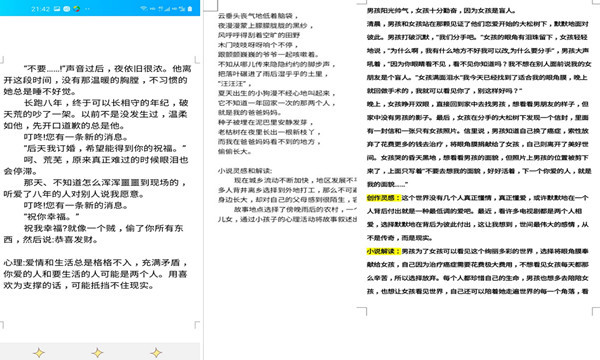Click the 小说灵感和解读 heading
Viewport: 600px width, 360px height.
(x=245, y=171)
